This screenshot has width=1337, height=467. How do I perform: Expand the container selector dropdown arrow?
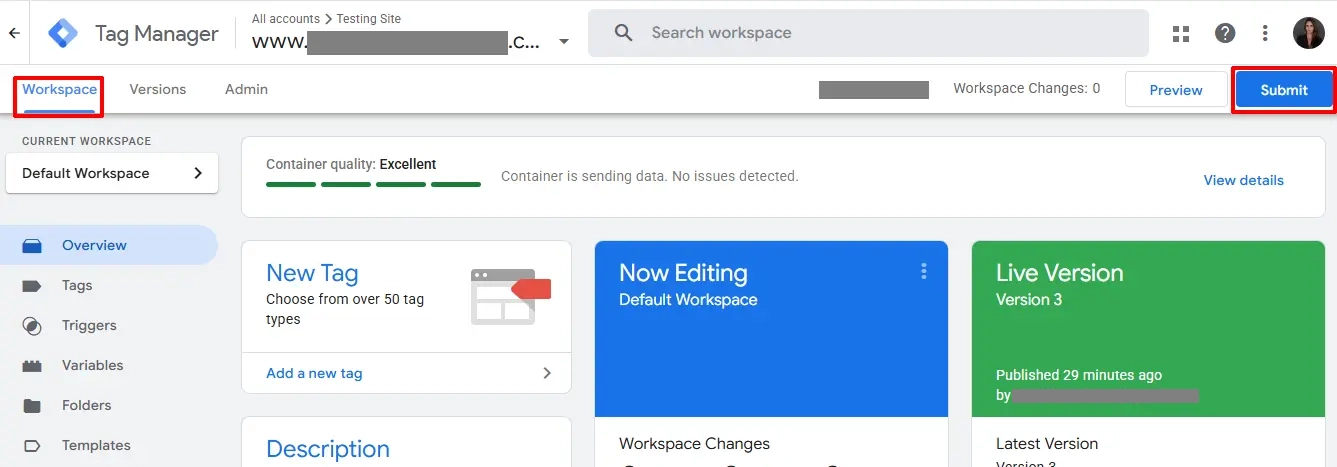click(564, 42)
